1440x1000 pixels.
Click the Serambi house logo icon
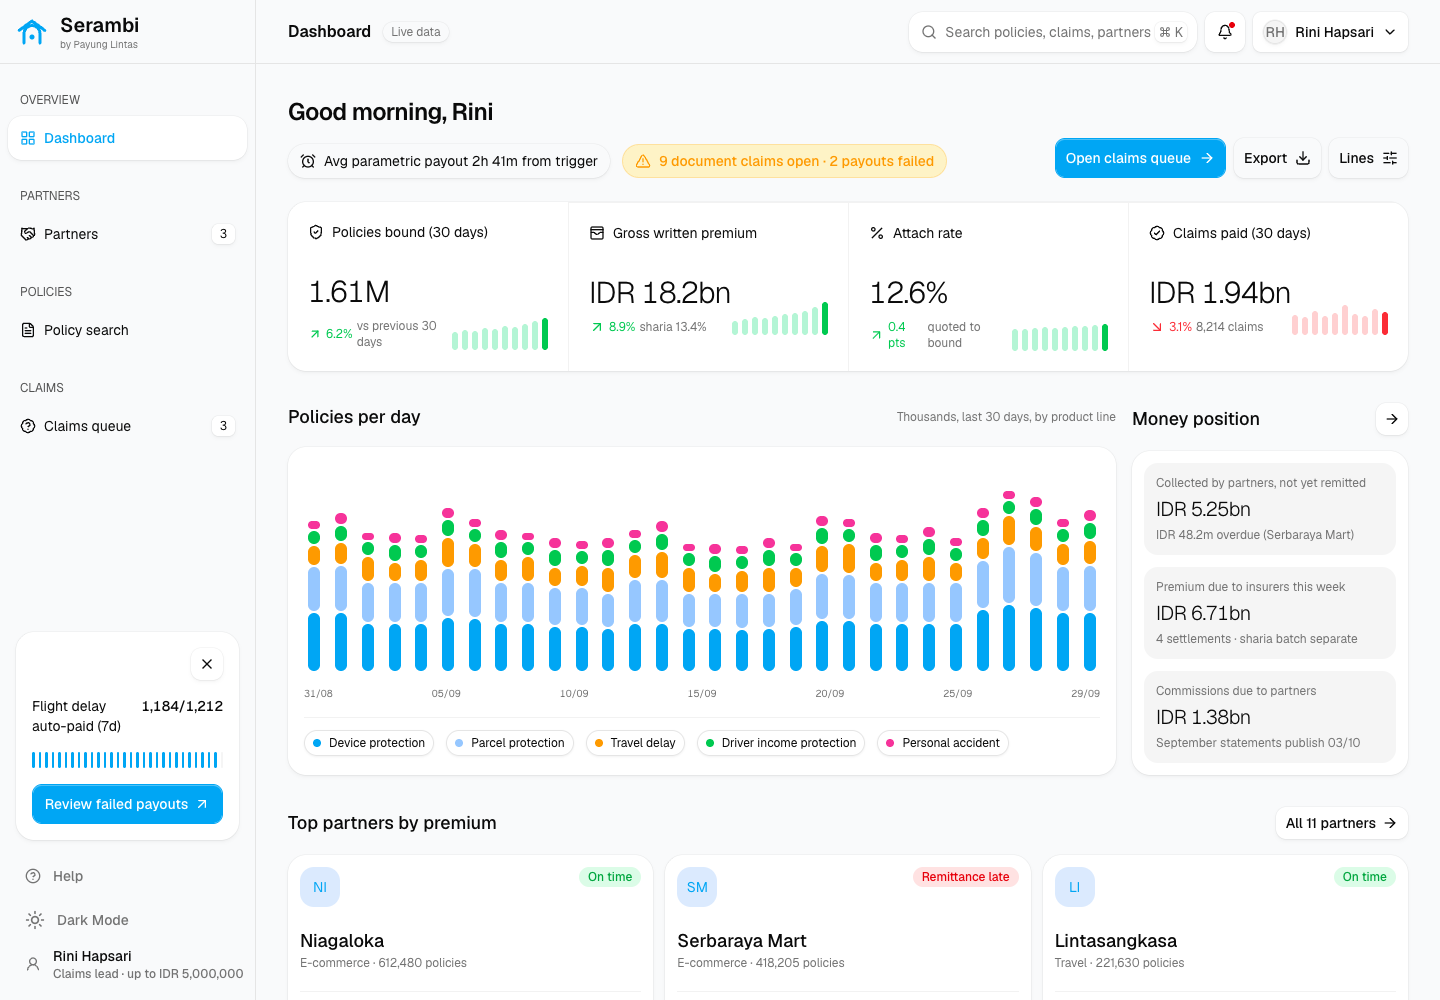(32, 32)
